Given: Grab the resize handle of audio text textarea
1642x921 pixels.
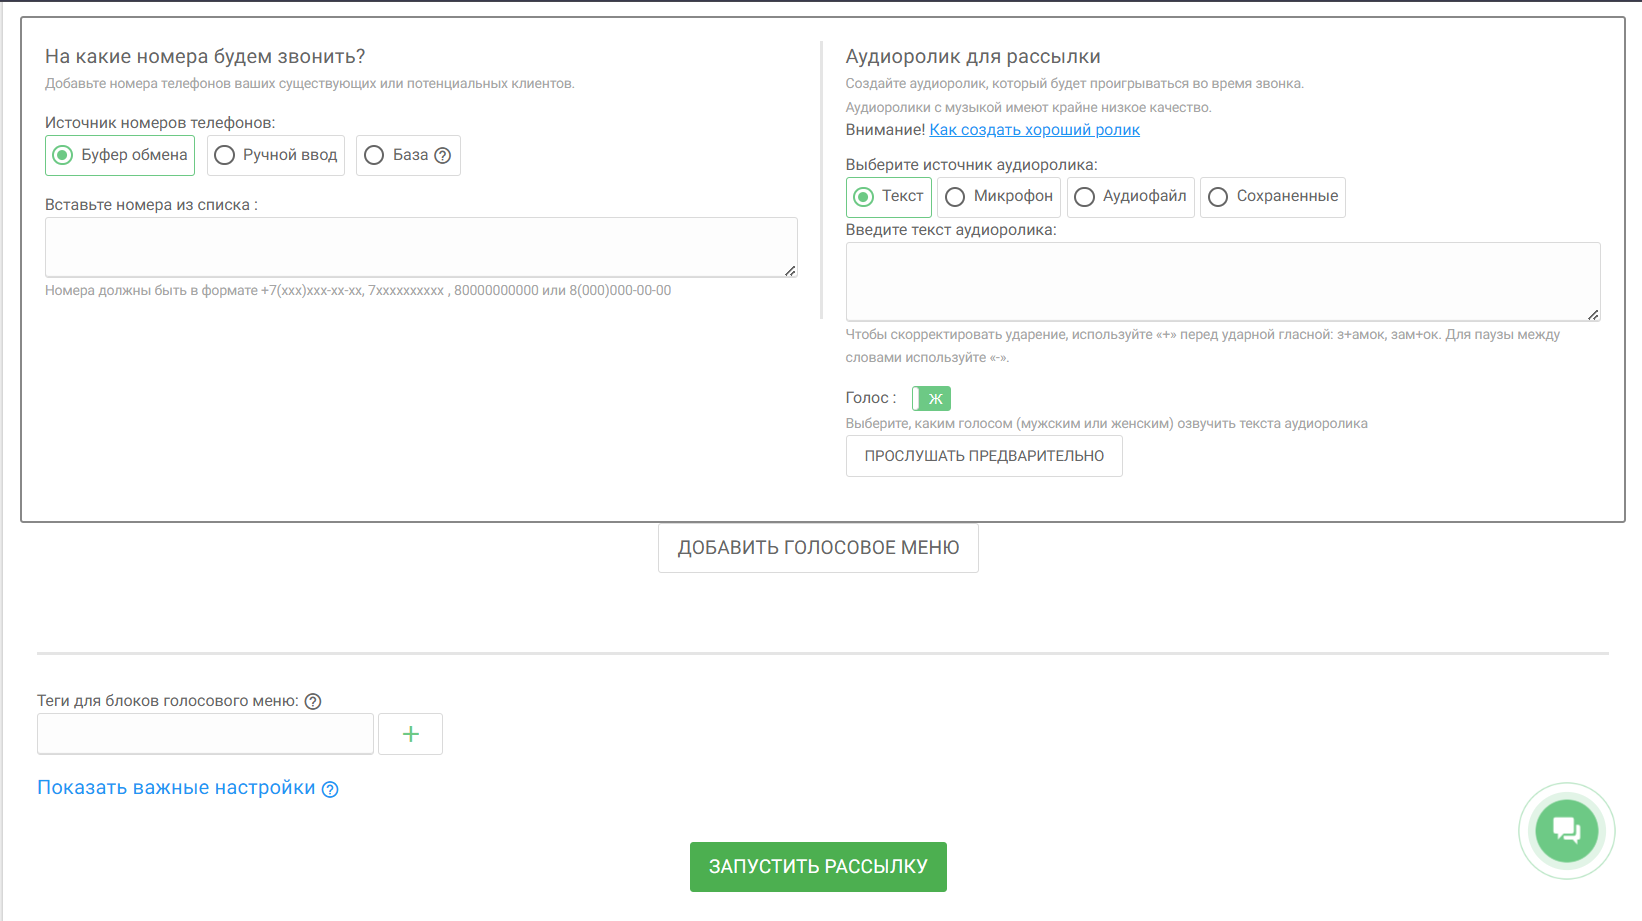Looking at the screenshot, I should [x=1593, y=314].
